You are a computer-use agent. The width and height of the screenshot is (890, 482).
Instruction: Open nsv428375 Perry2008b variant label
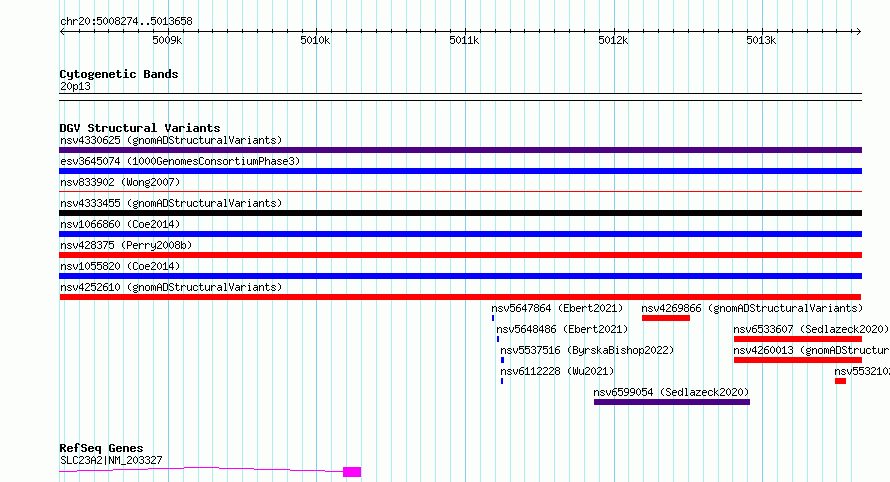(x=126, y=245)
